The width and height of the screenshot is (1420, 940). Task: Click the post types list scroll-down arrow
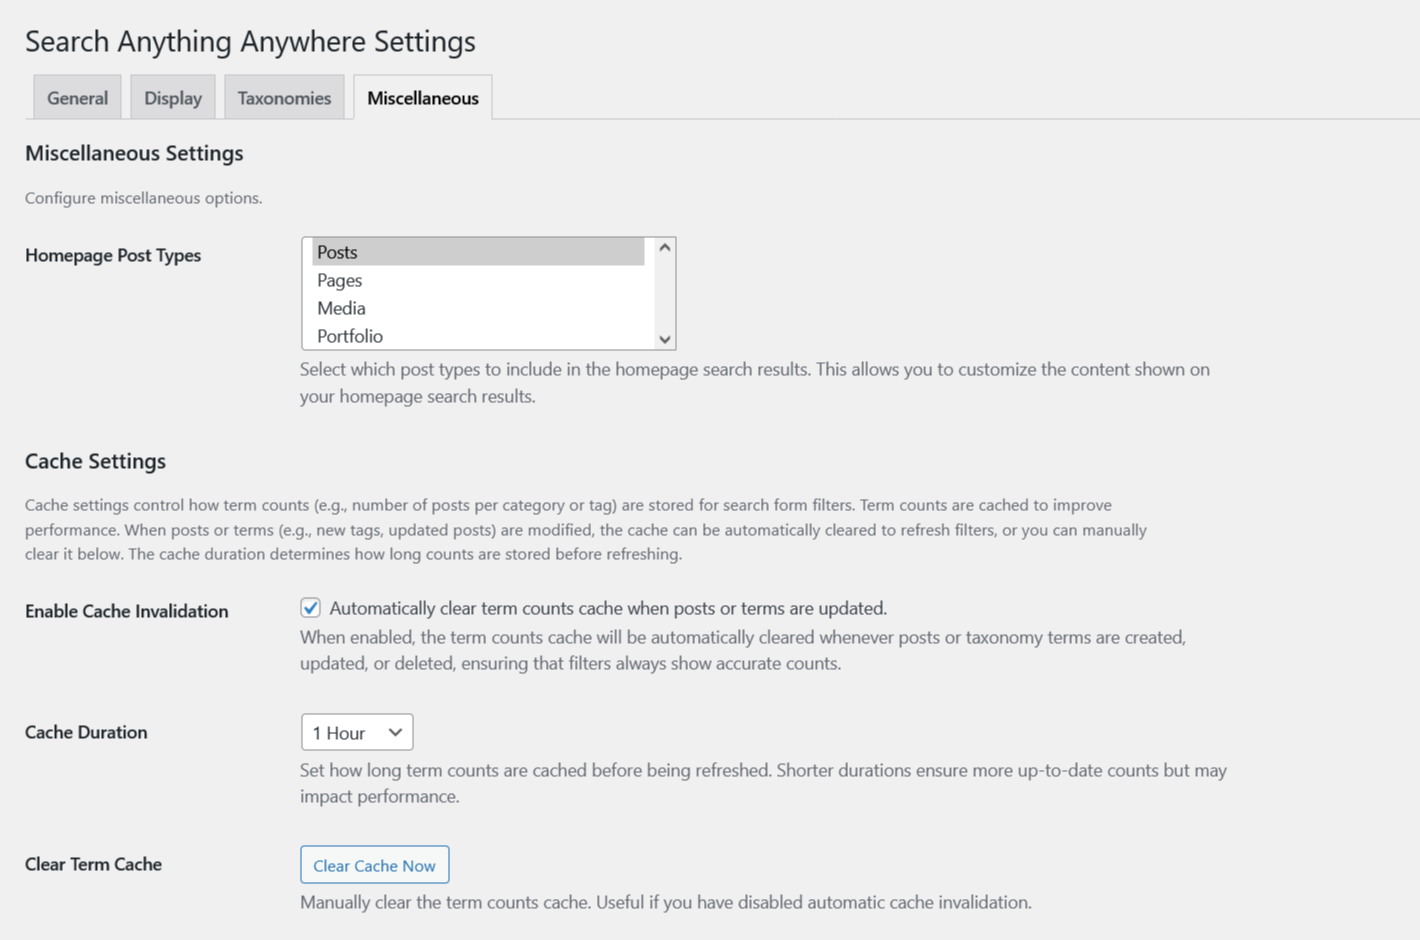click(665, 340)
